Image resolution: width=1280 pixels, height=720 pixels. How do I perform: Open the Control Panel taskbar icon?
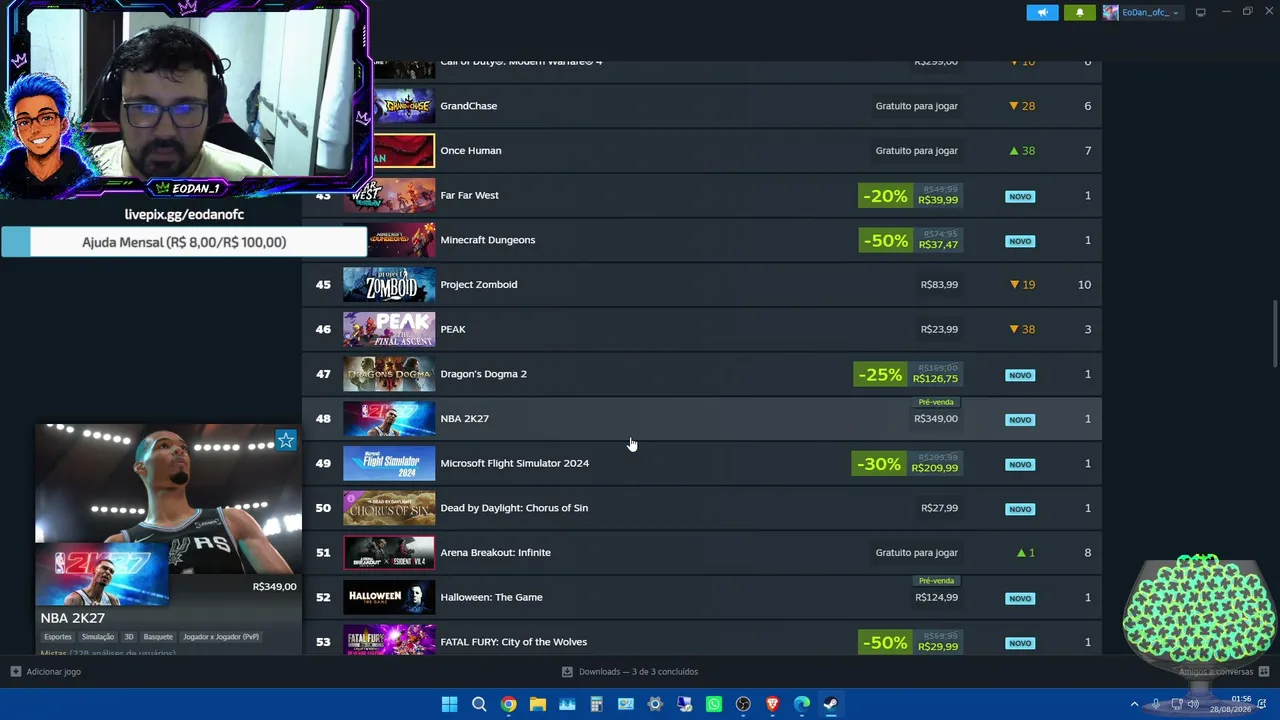(x=626, y=704)
